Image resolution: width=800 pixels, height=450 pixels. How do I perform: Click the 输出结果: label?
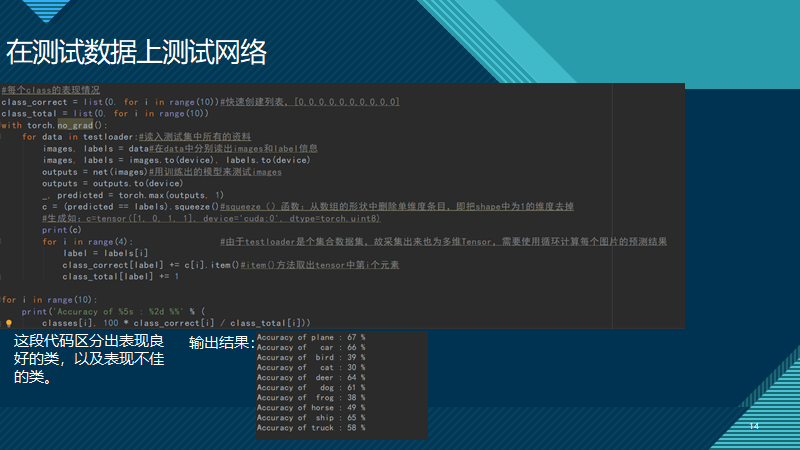click(x=221, y=342)
